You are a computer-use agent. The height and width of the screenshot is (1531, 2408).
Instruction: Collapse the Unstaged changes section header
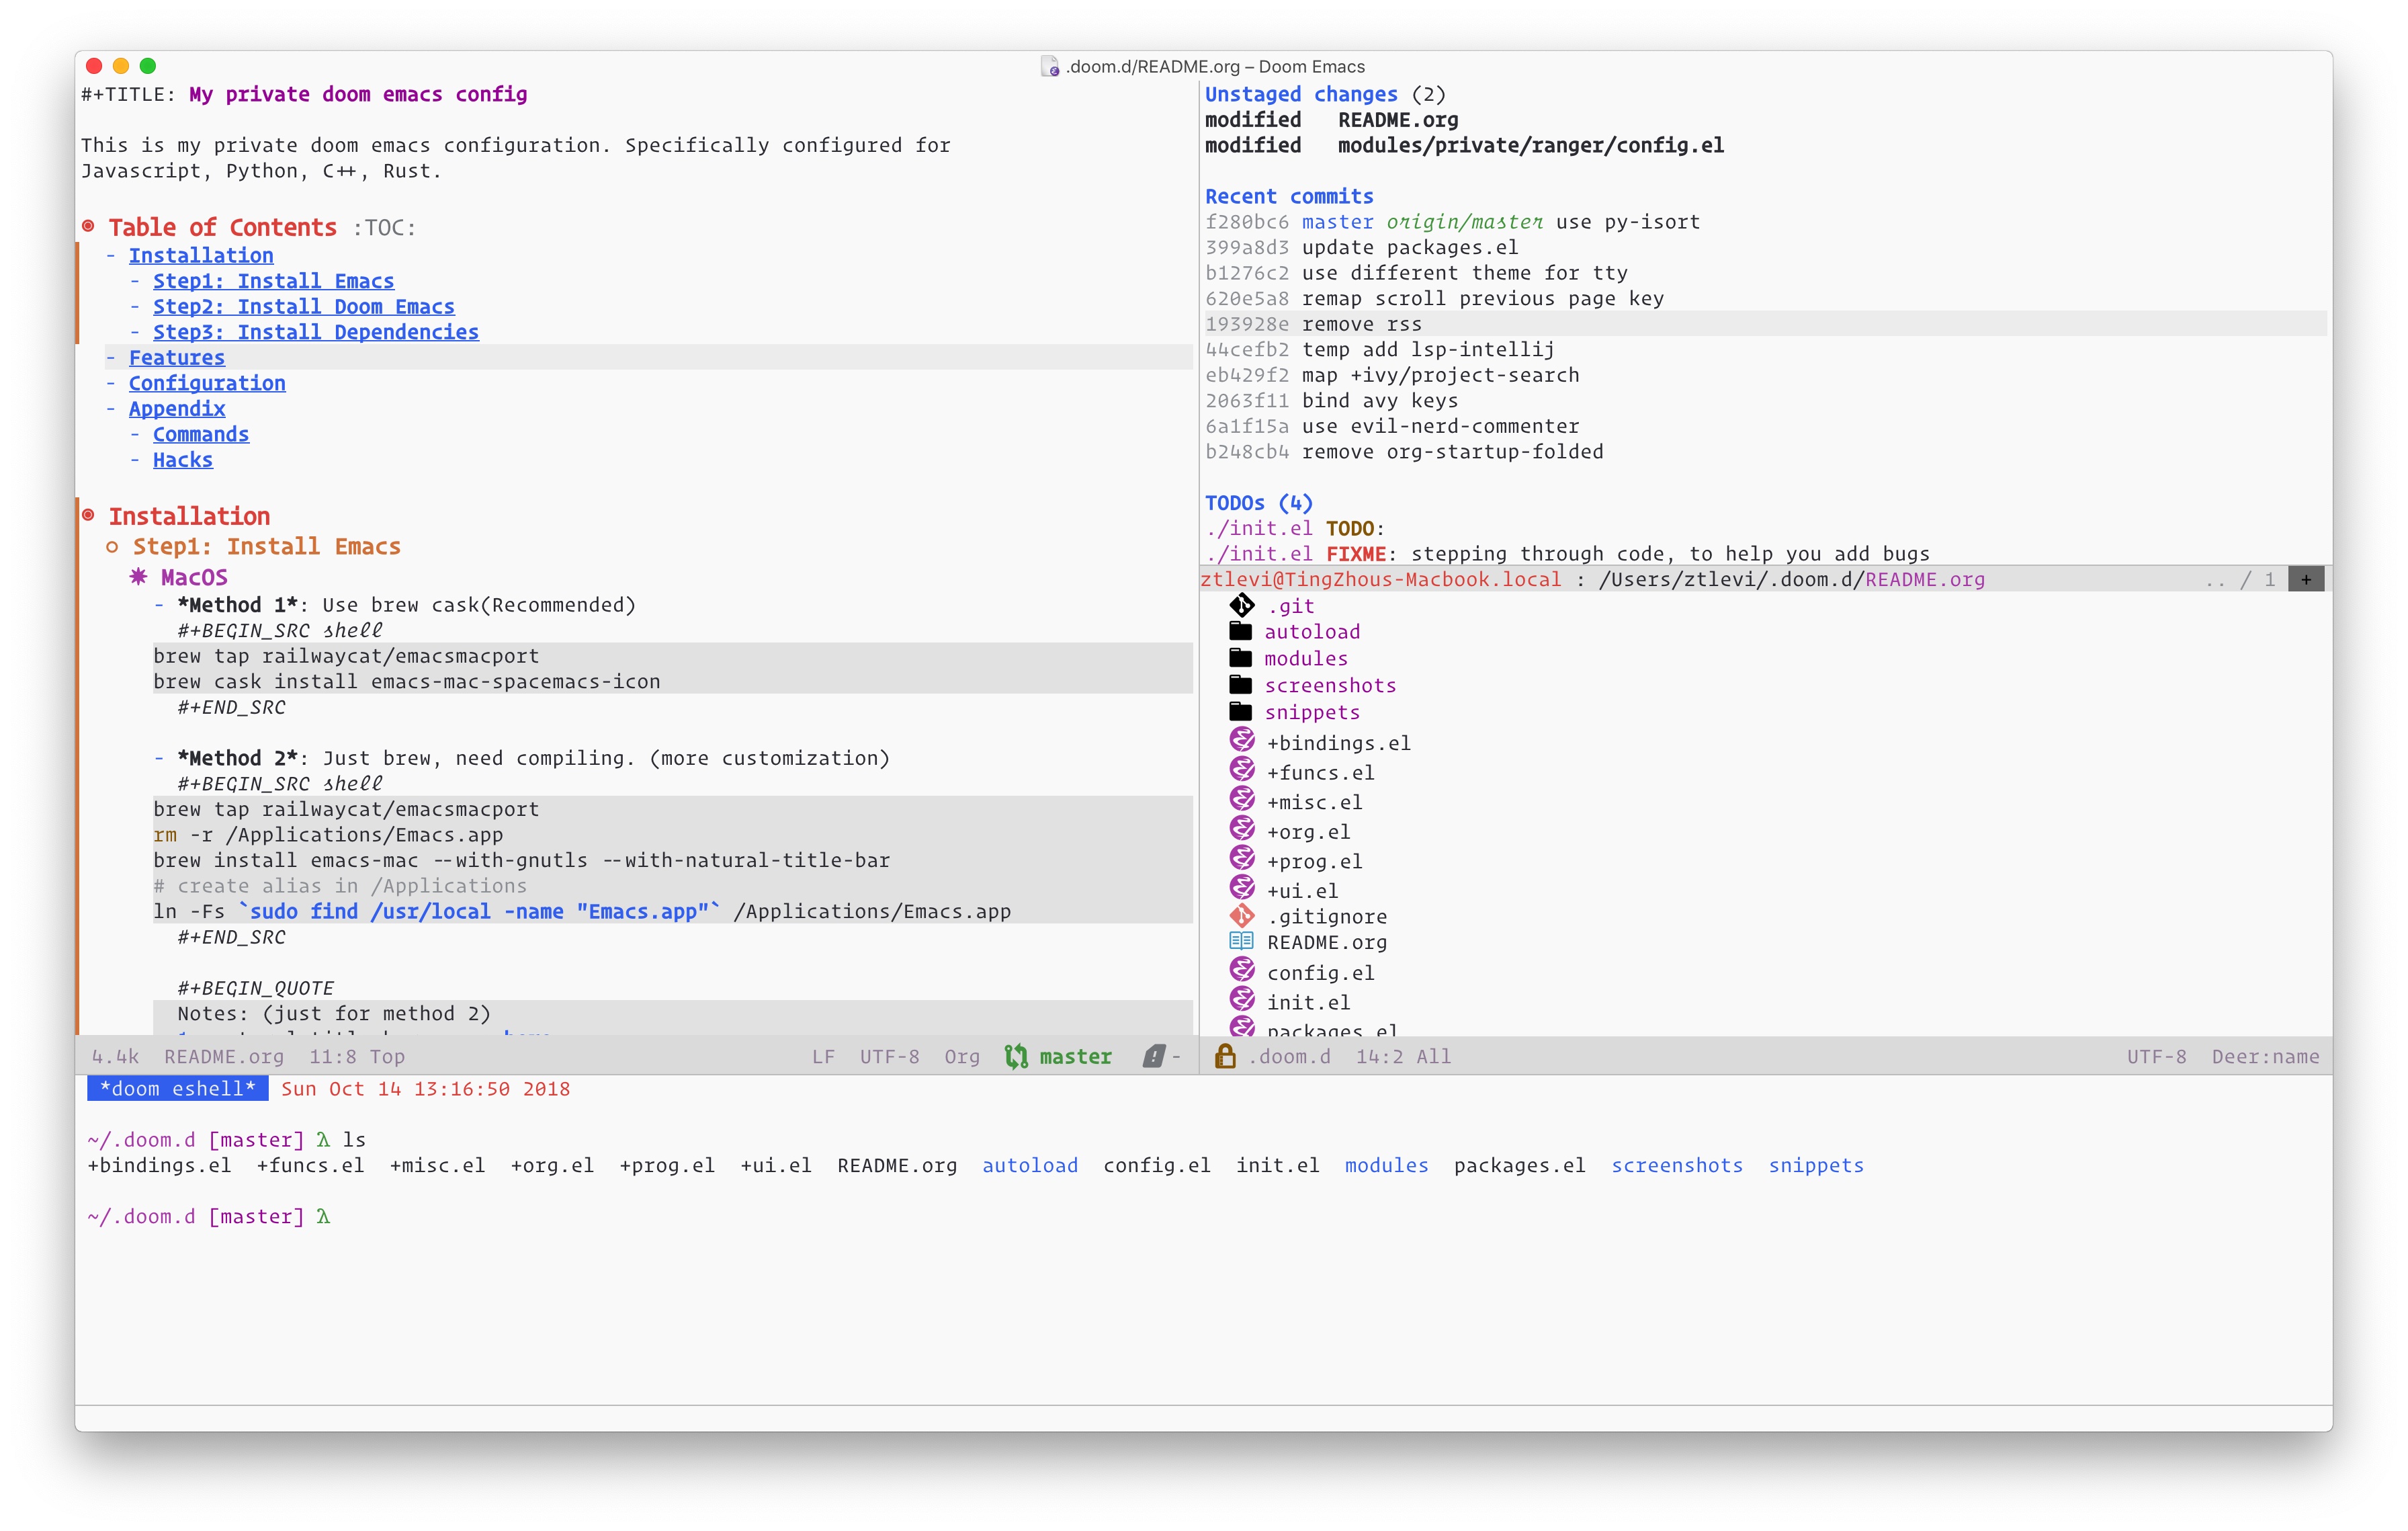point(1300,94)
